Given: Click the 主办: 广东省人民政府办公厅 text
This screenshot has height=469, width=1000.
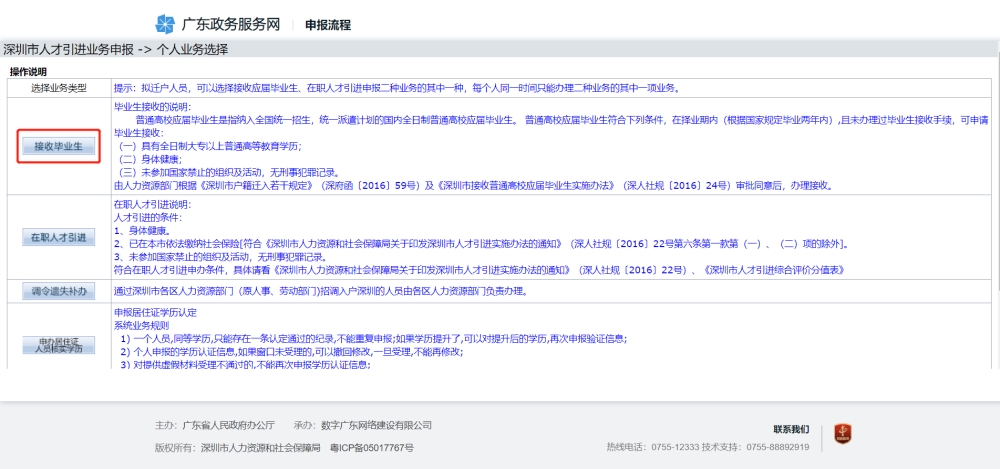Looking at the screenshot, I should (215, 425).
